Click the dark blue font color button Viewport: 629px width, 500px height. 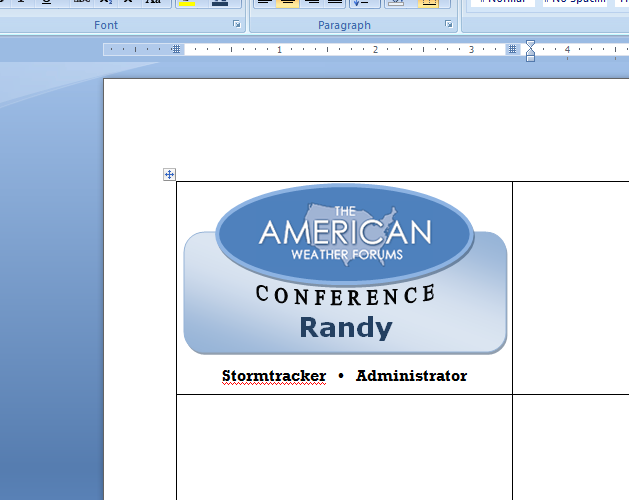pyautogui.click(x=220, y=3)
